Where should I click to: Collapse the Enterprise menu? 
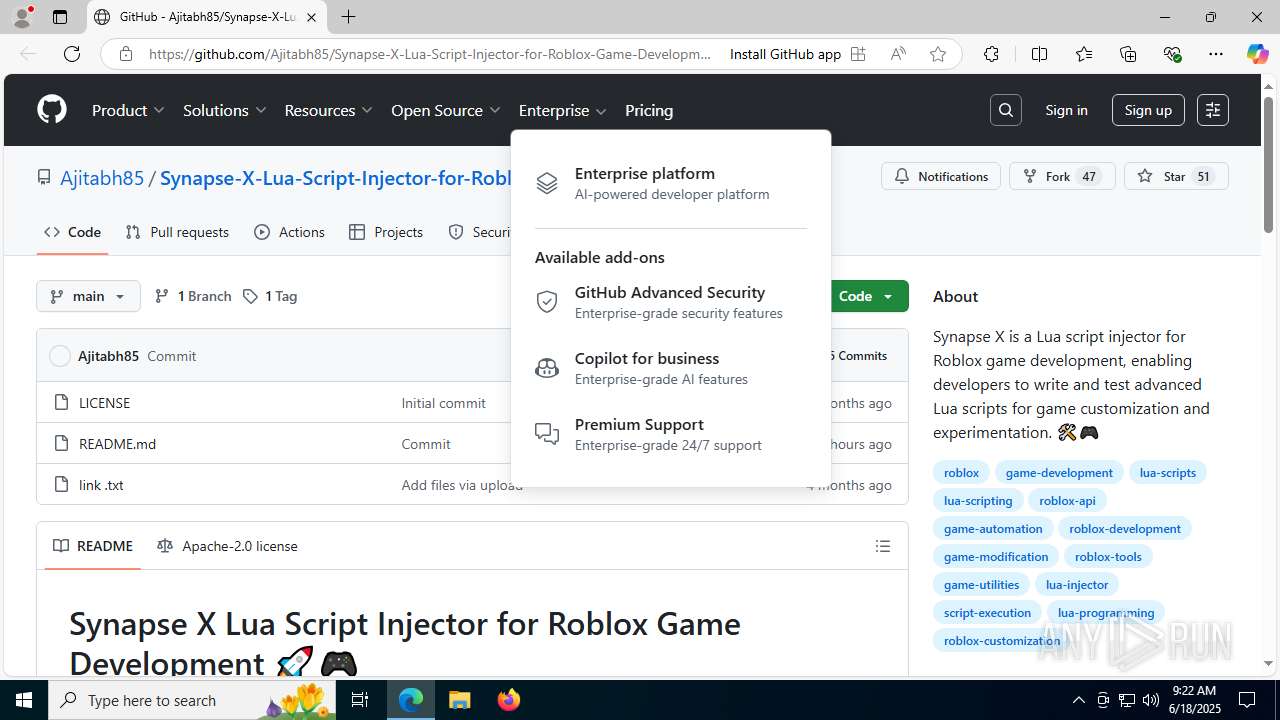tap(563, 110)
